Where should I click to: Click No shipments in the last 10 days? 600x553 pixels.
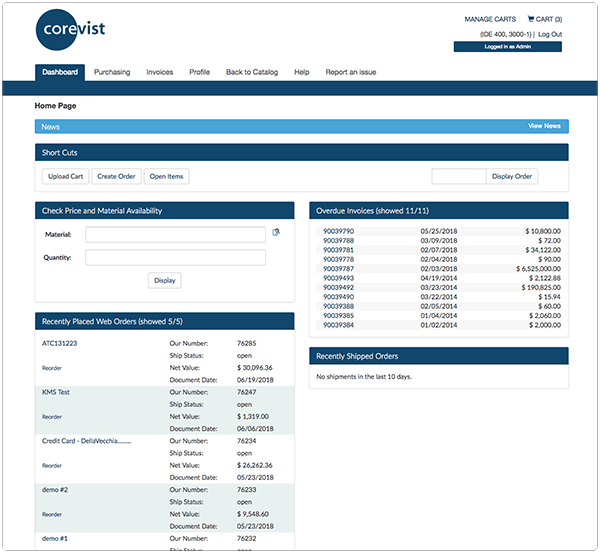tap(364, 377)
